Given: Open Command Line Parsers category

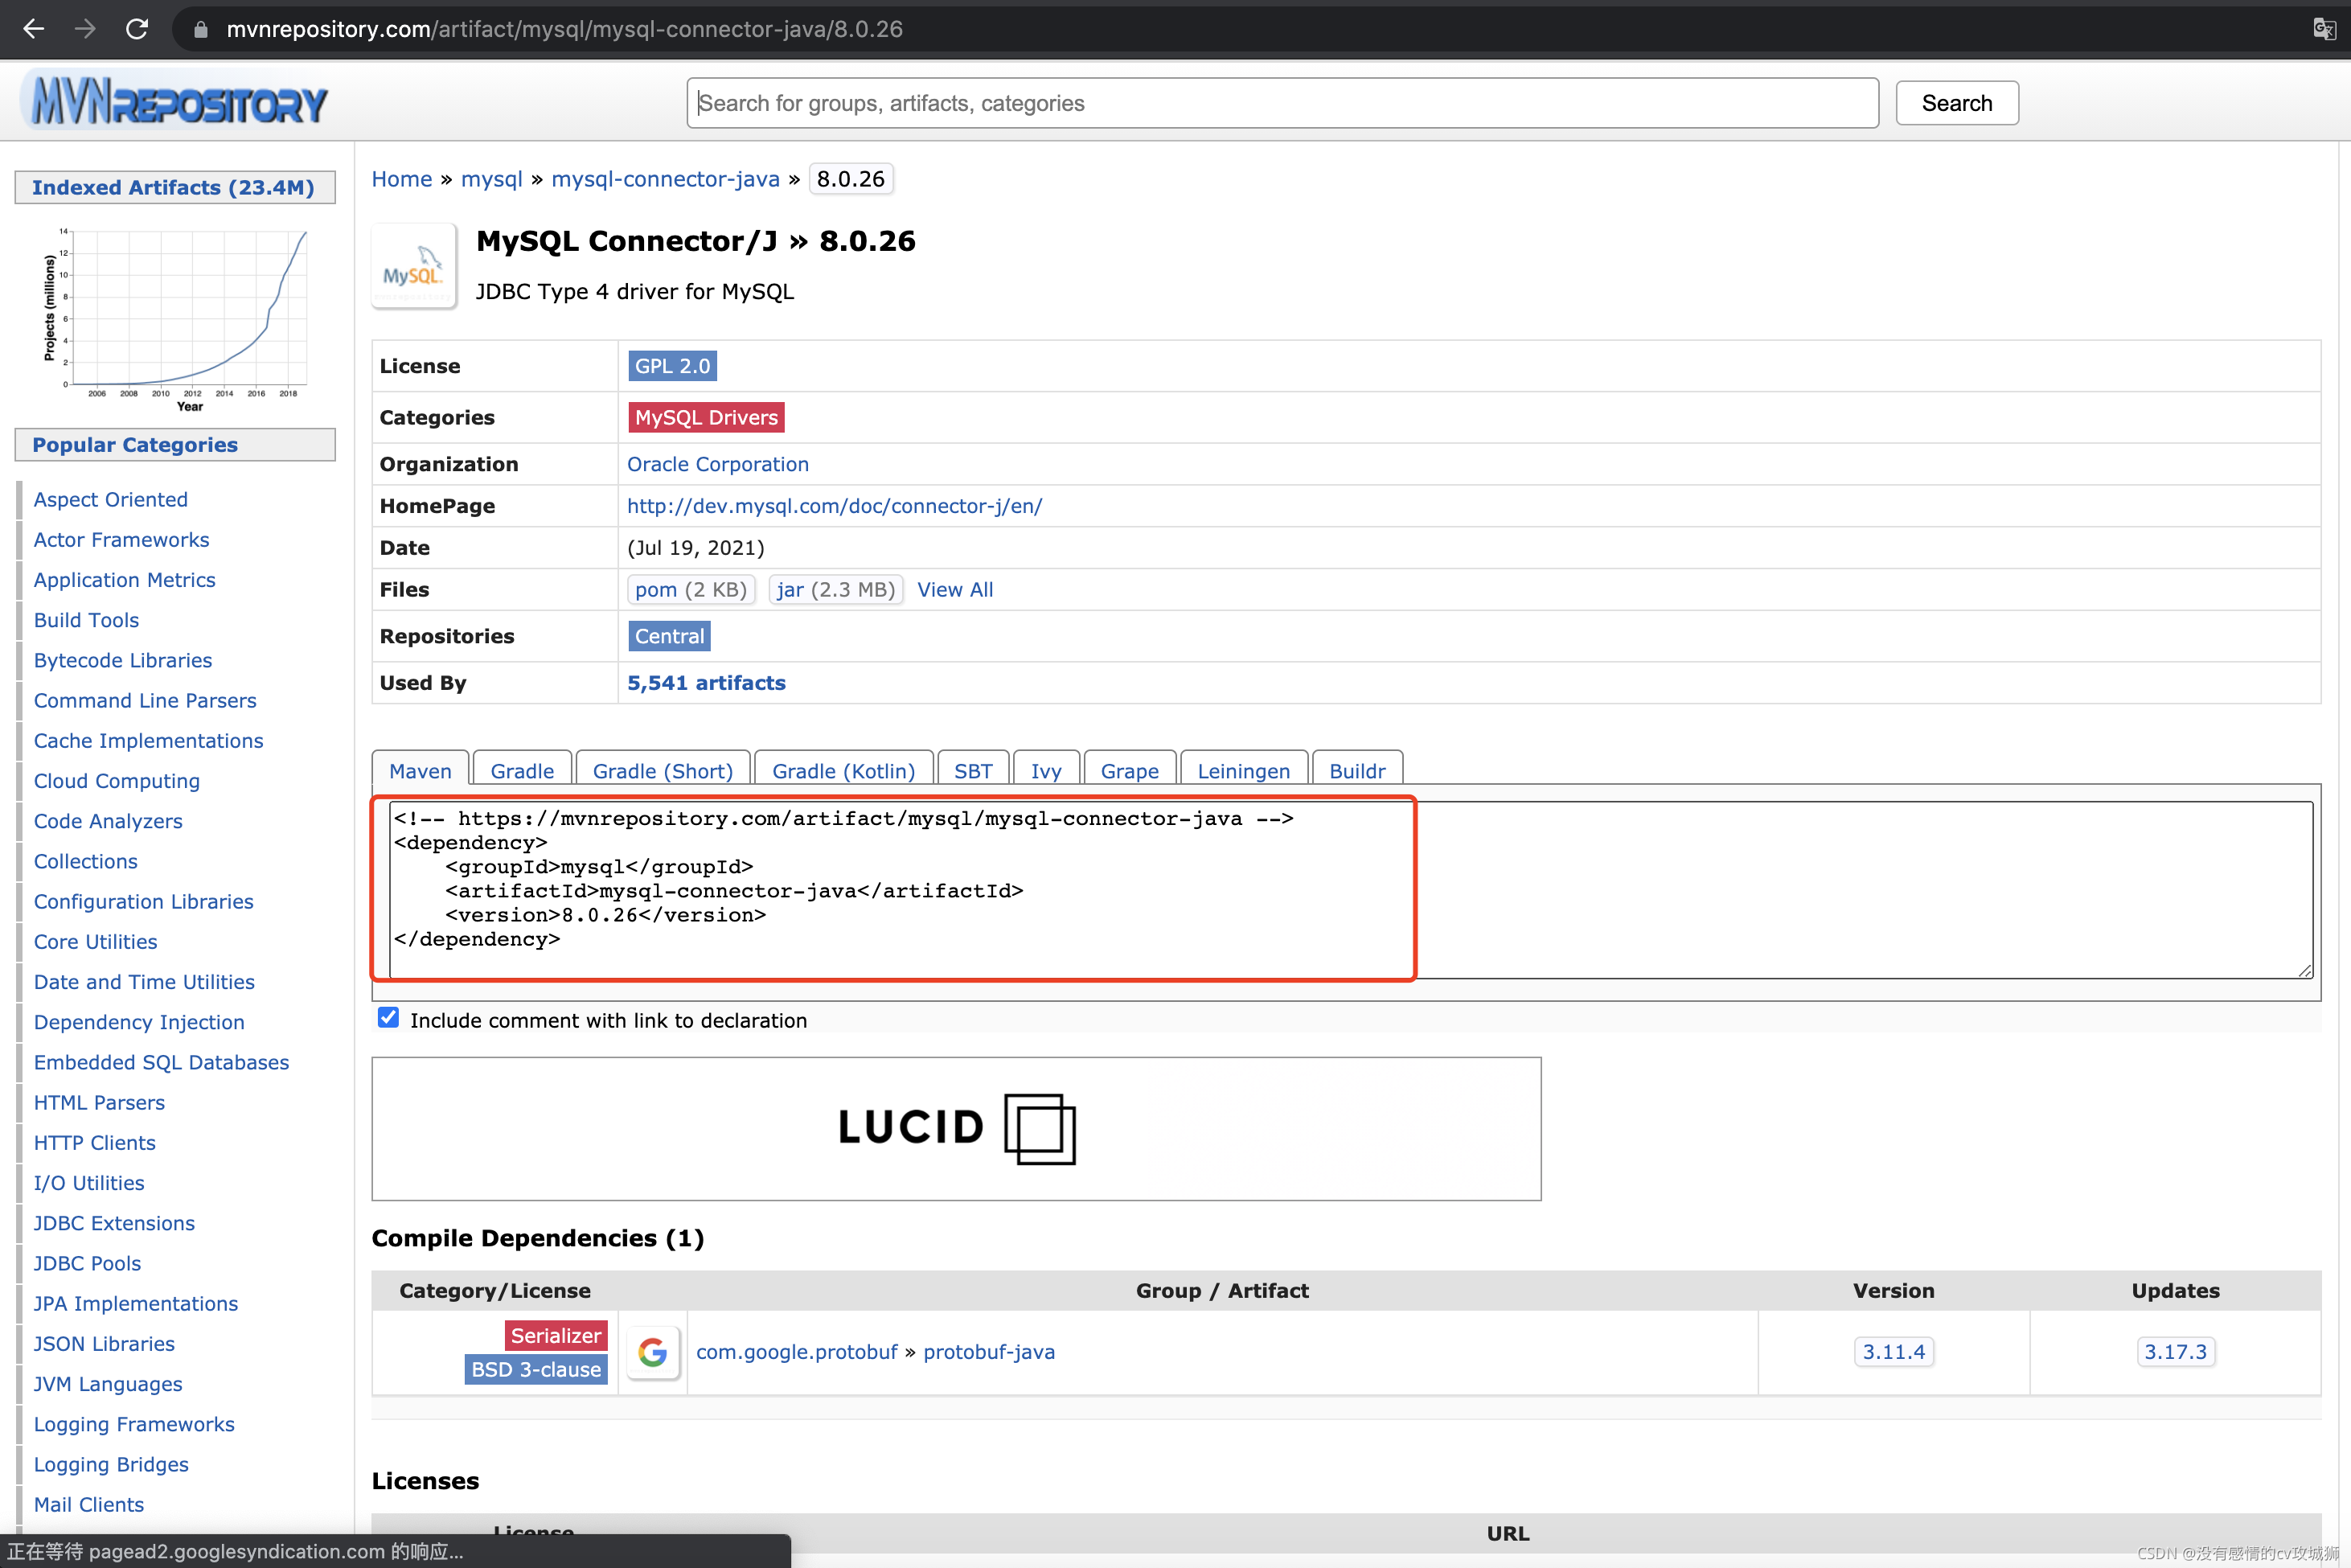Looking at the screenshot, I should (x=145, y=701).
